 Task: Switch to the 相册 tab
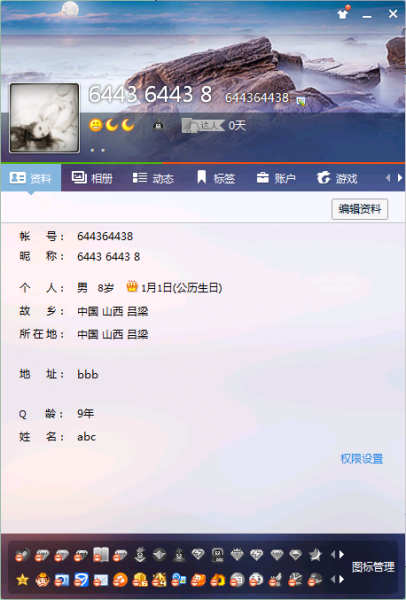pyautogui.click(x=92, y=178)
